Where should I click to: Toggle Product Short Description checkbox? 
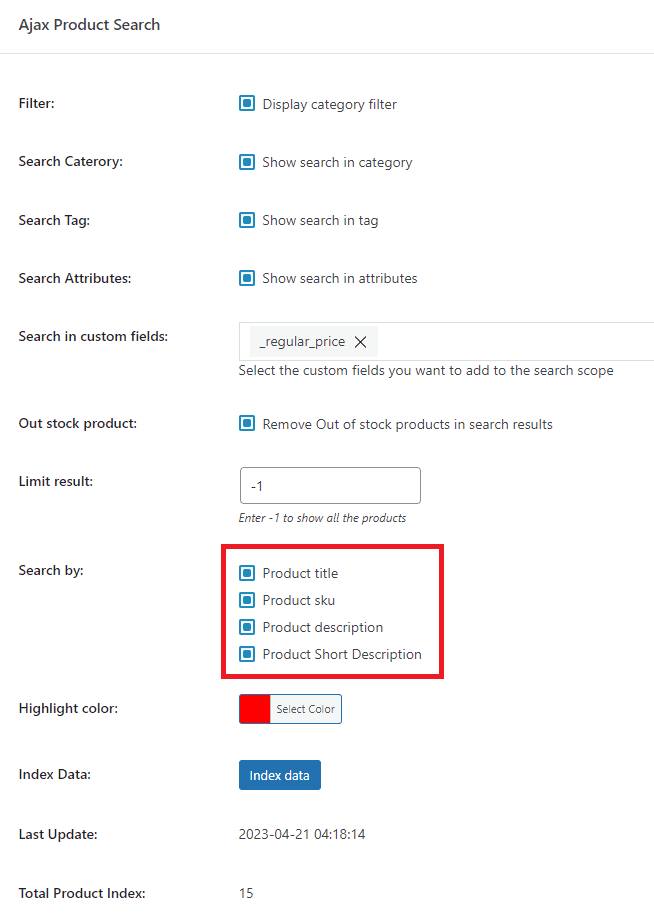point(247,654)
